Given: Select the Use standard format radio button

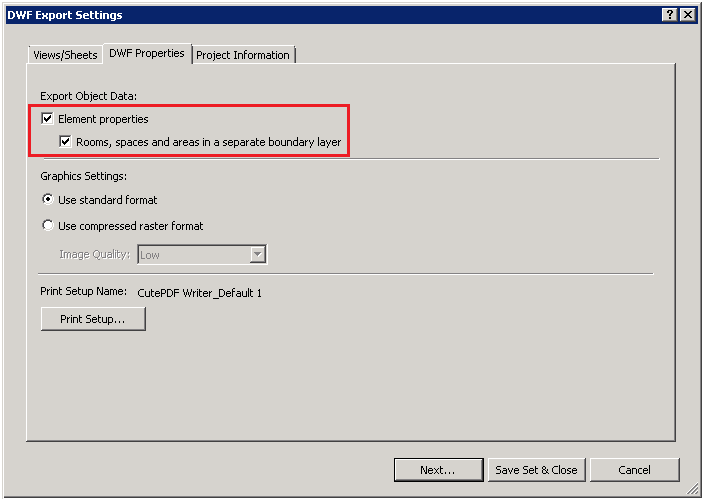Looking at the screenshot, I should (x=47, y=199).
